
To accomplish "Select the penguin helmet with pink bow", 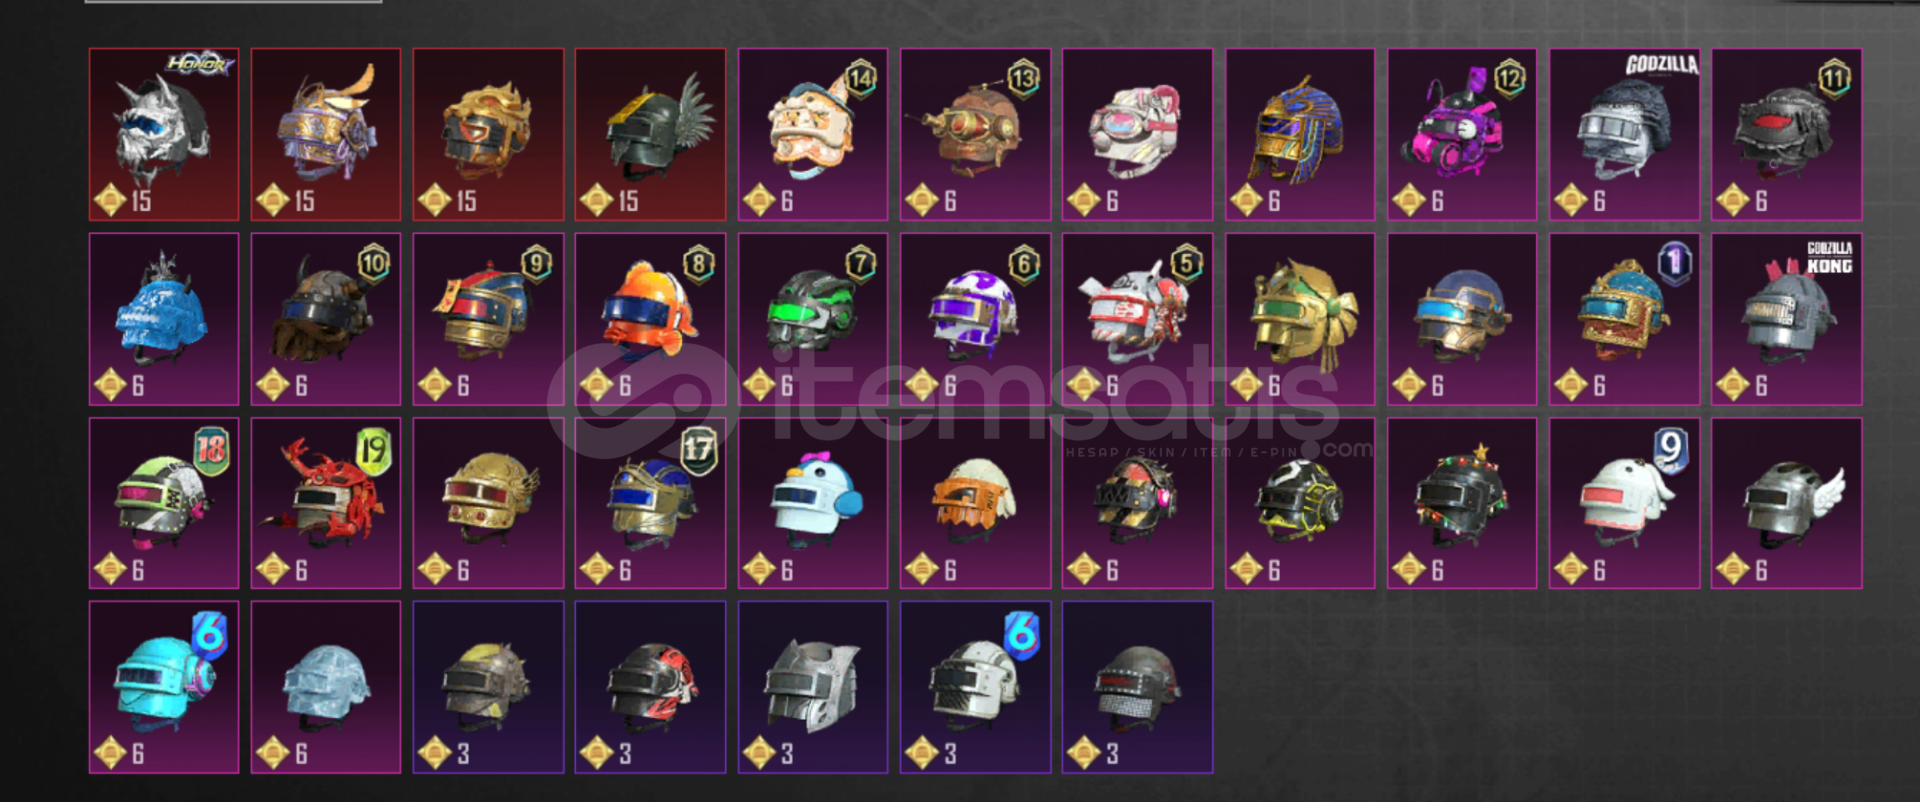I will click(812, 503).
